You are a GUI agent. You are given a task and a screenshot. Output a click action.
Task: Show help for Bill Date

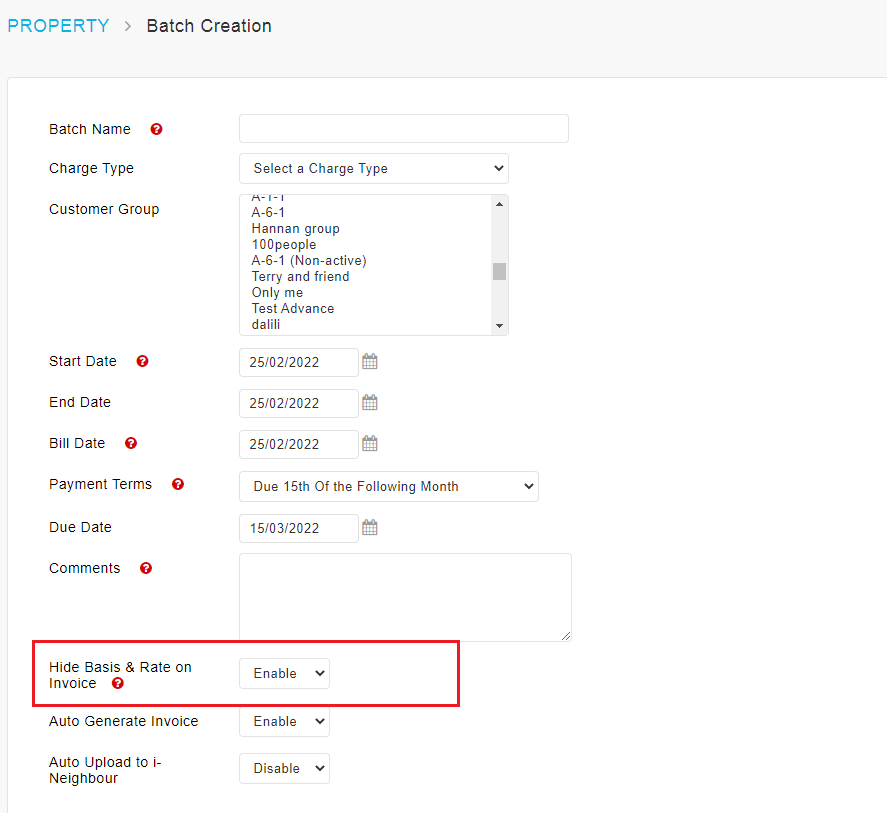pyautogui.click(x=131, y=443)
